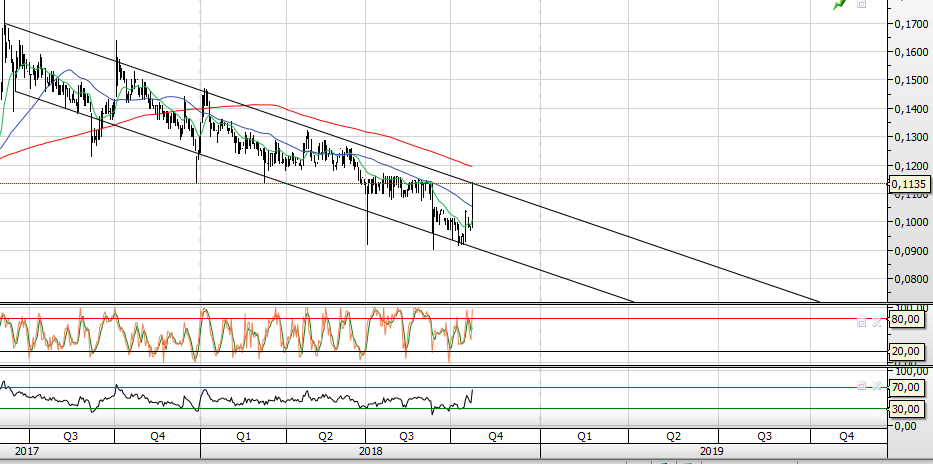The image size is (933, 464).
Task: Click the 2018 year label
Action: tap(370, 452)
